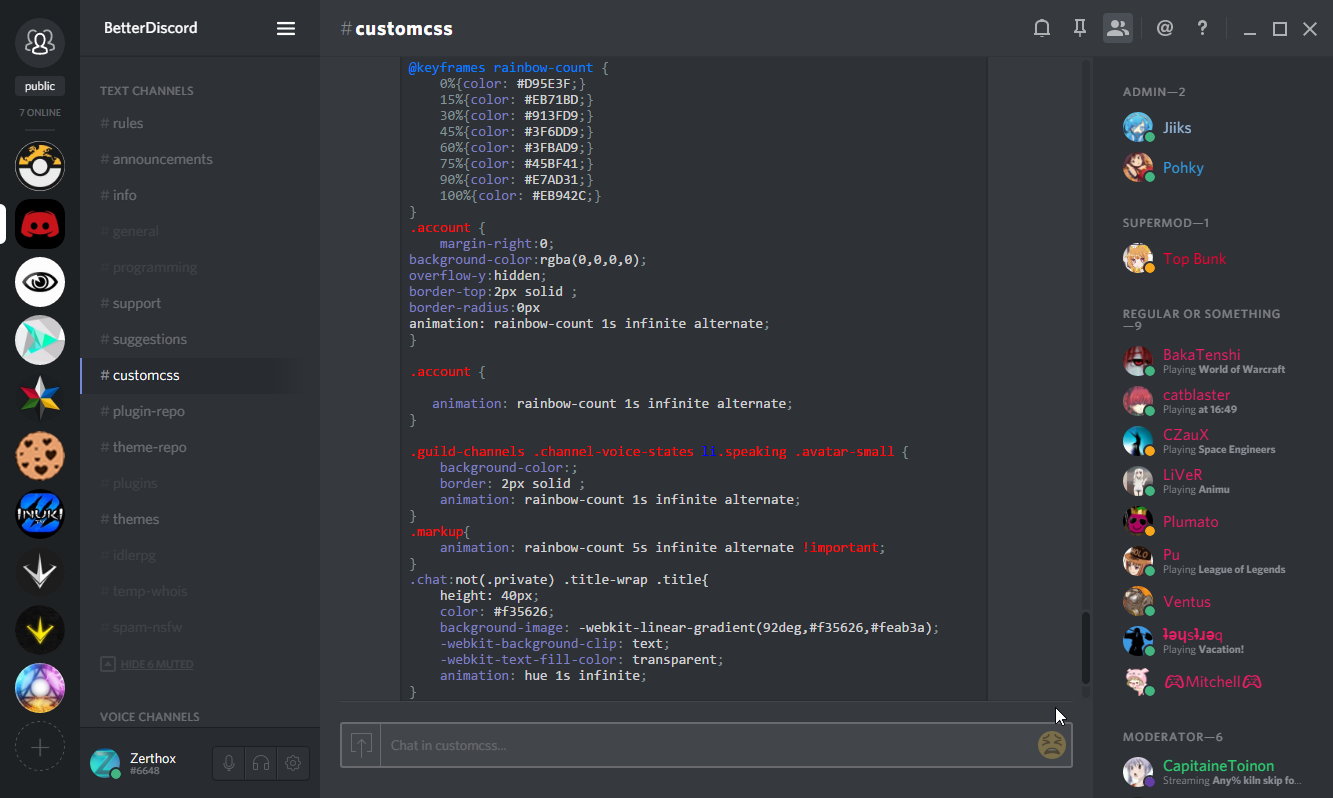
Task: Open the purple galaxy triangle server
Action: pyautogui.click(x=40, y=688)
